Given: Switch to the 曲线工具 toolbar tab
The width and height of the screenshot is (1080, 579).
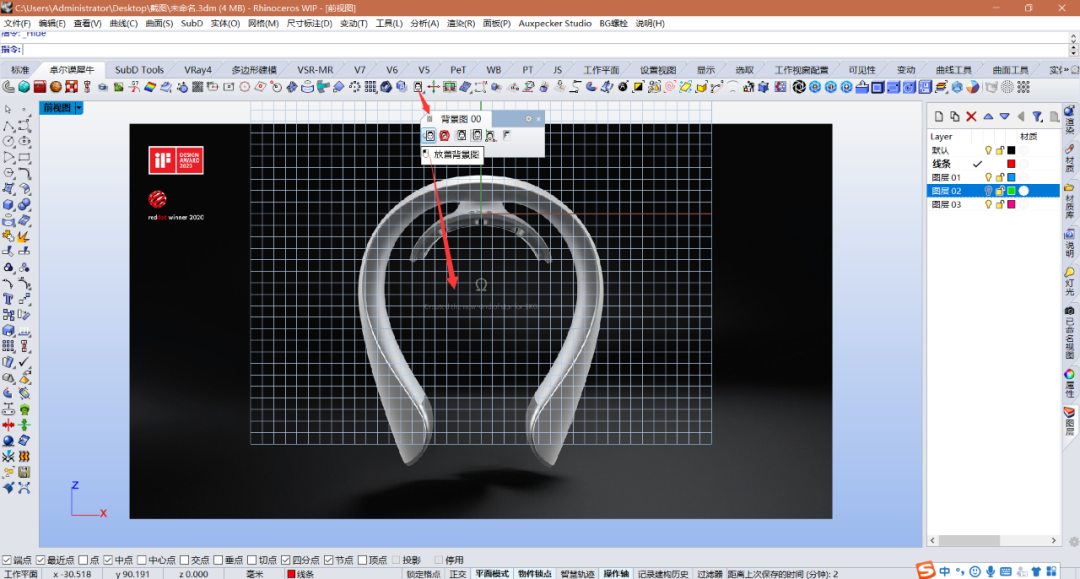Looking at the screenshot, I should 953,70.
